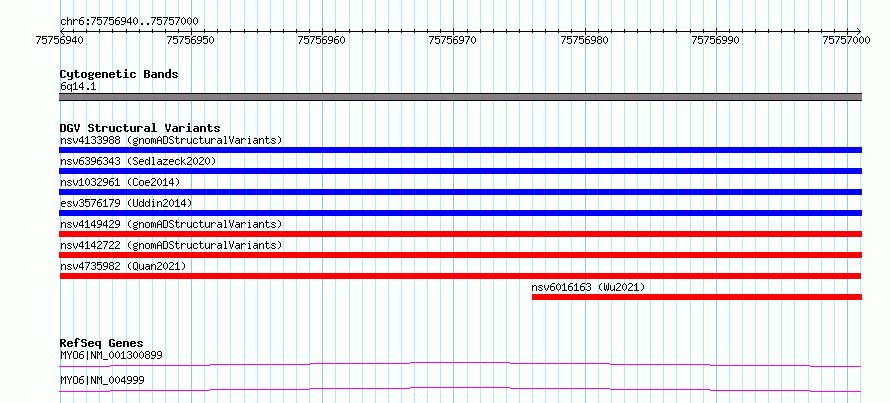Click the short red bar under nsv6016163
Screen dimensions: 890x403
(697, 297)
